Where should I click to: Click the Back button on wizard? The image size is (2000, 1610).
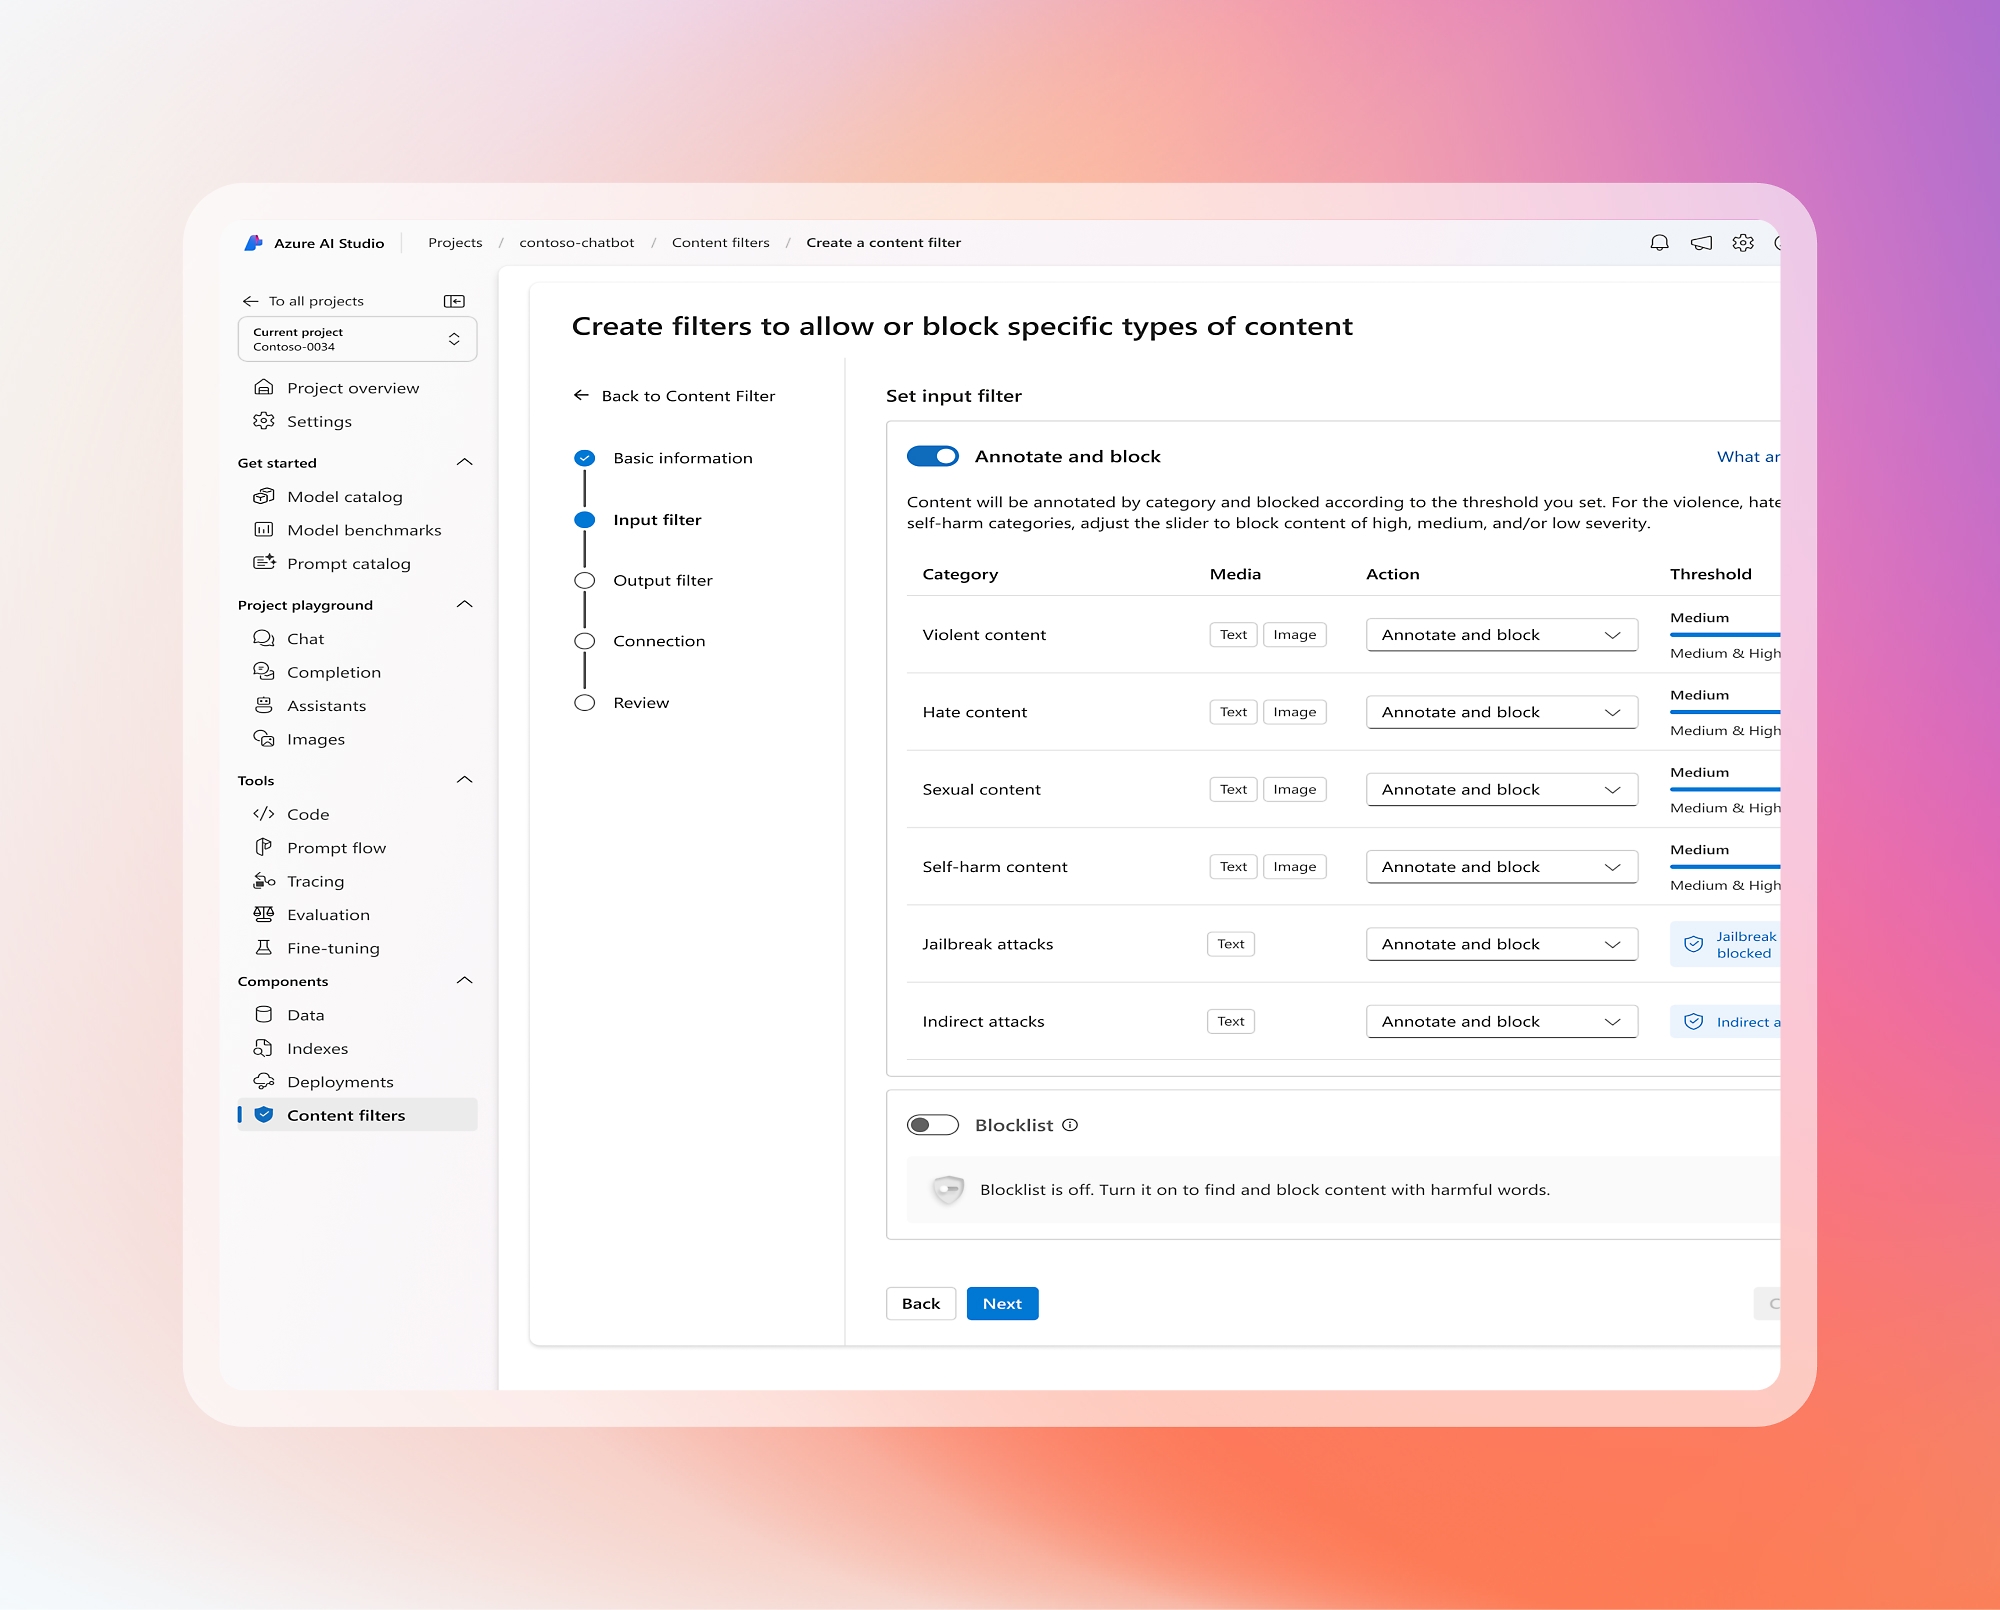click(918, 1303)
